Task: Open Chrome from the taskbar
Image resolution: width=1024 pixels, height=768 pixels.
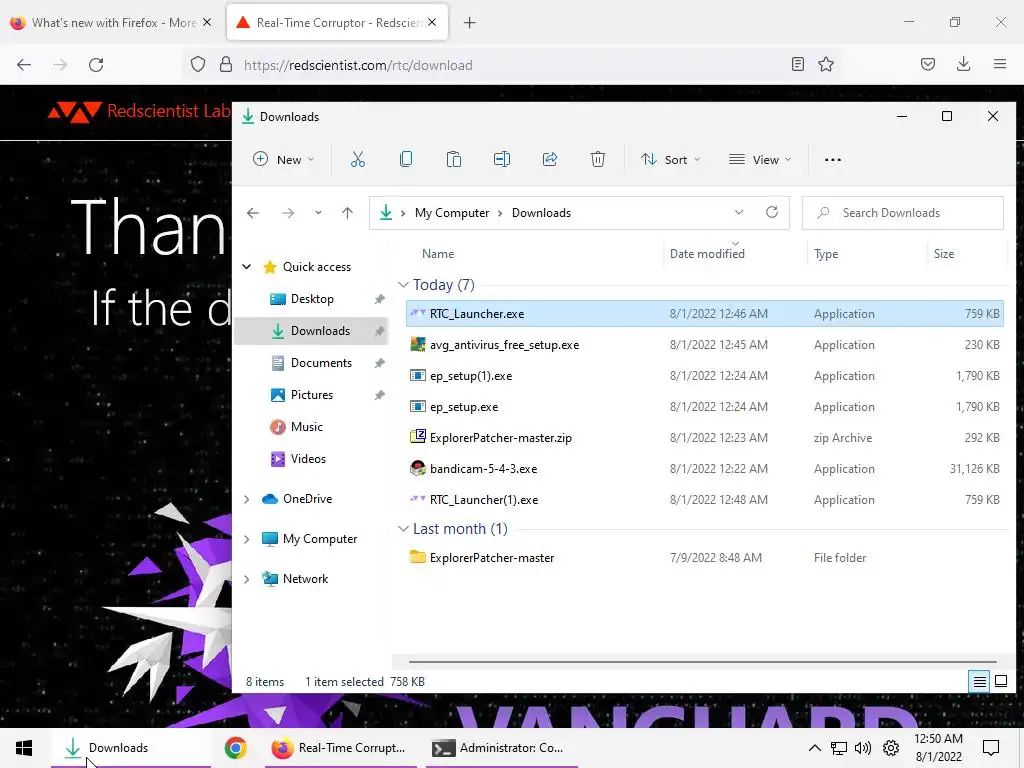Action: click(x=235, y=748)
